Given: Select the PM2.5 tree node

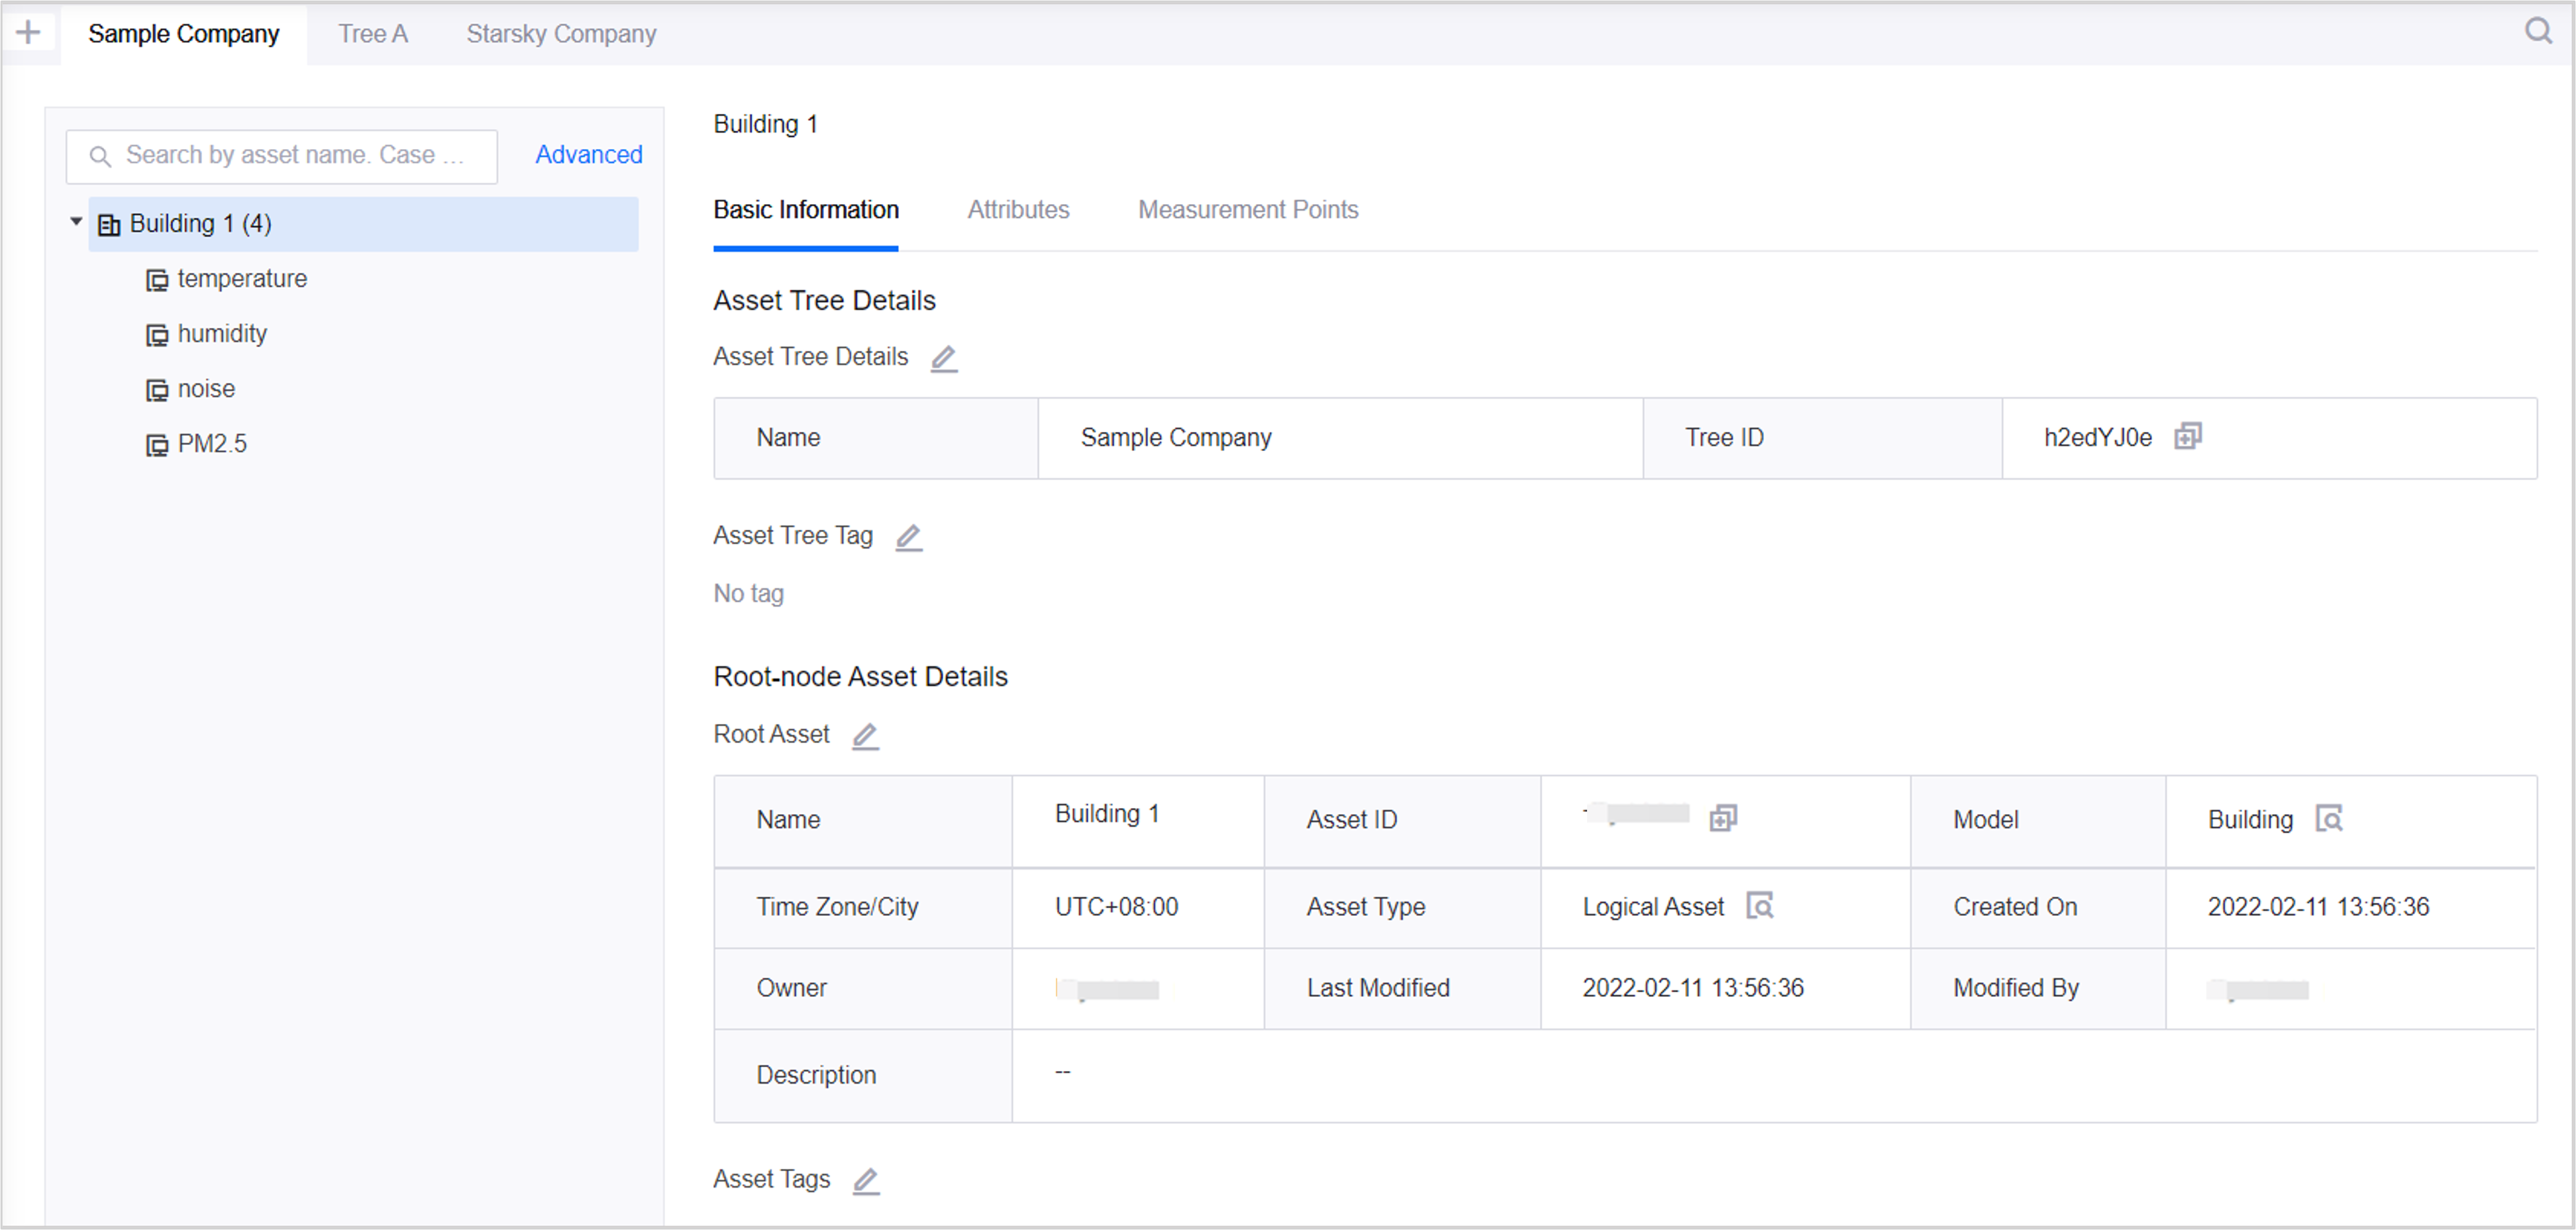Looking at the screenshot, I should click(211, 444).
